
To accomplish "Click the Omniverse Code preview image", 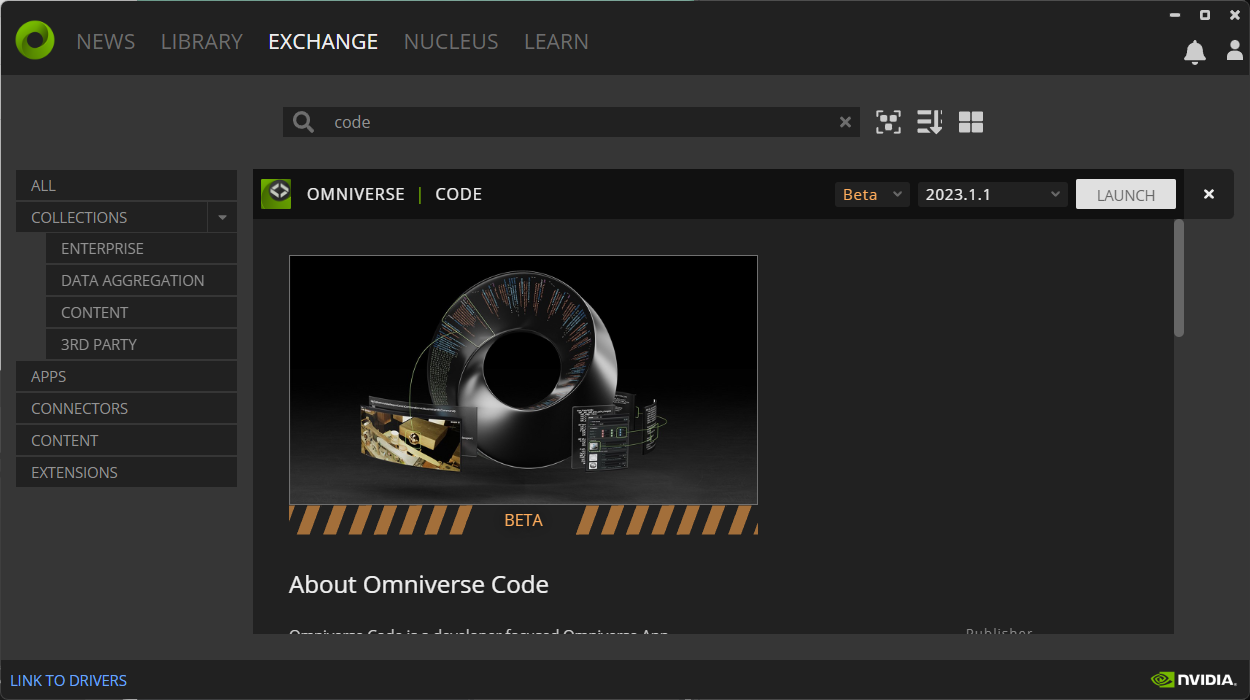I will click(523, 380).
